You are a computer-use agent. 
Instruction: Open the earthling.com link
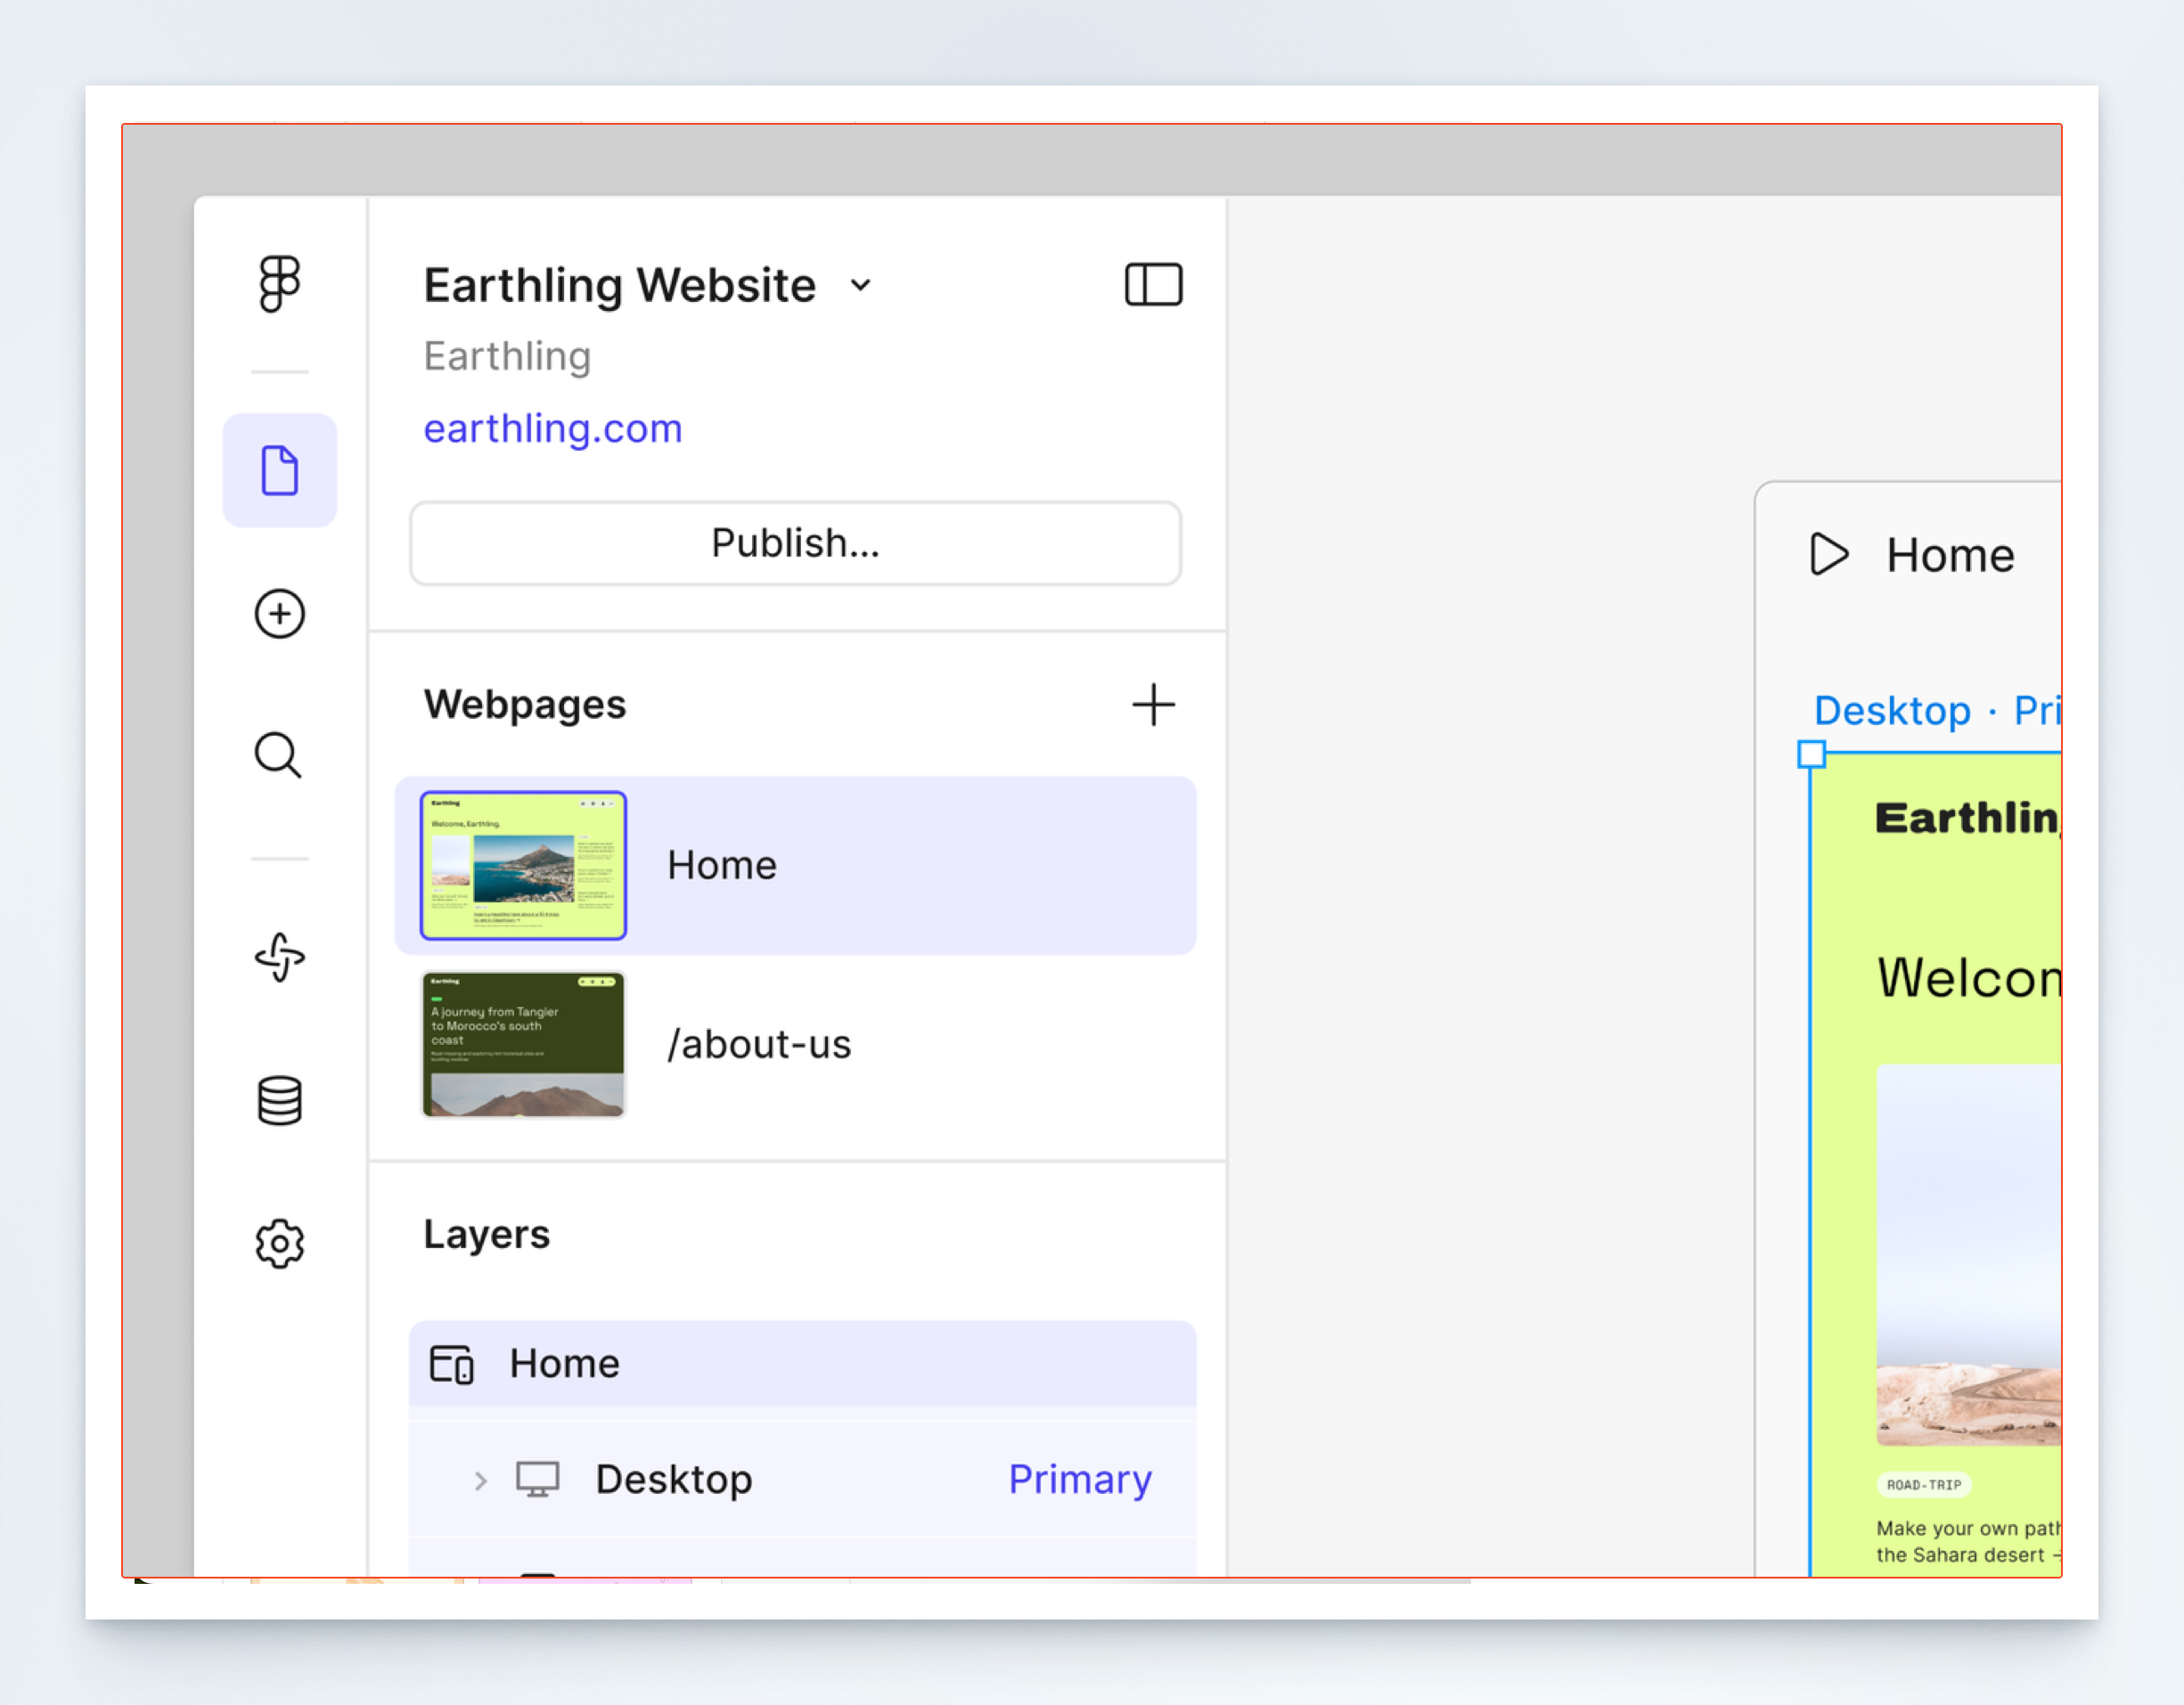tap(553, 428)
